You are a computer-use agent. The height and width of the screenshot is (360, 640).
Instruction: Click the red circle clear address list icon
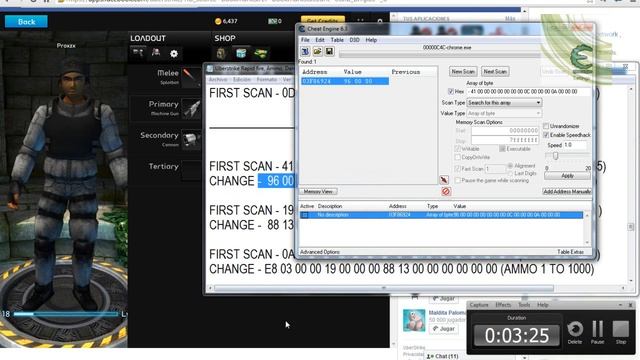pos(446,191)
